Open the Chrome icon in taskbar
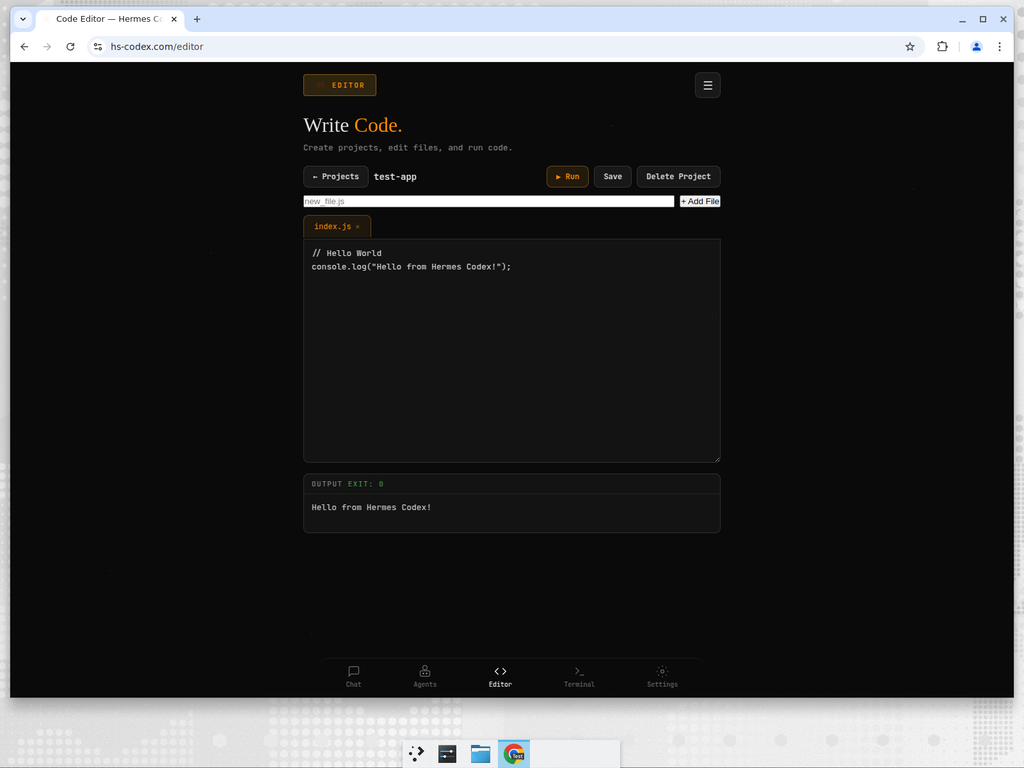 click(x=513, y=754)
